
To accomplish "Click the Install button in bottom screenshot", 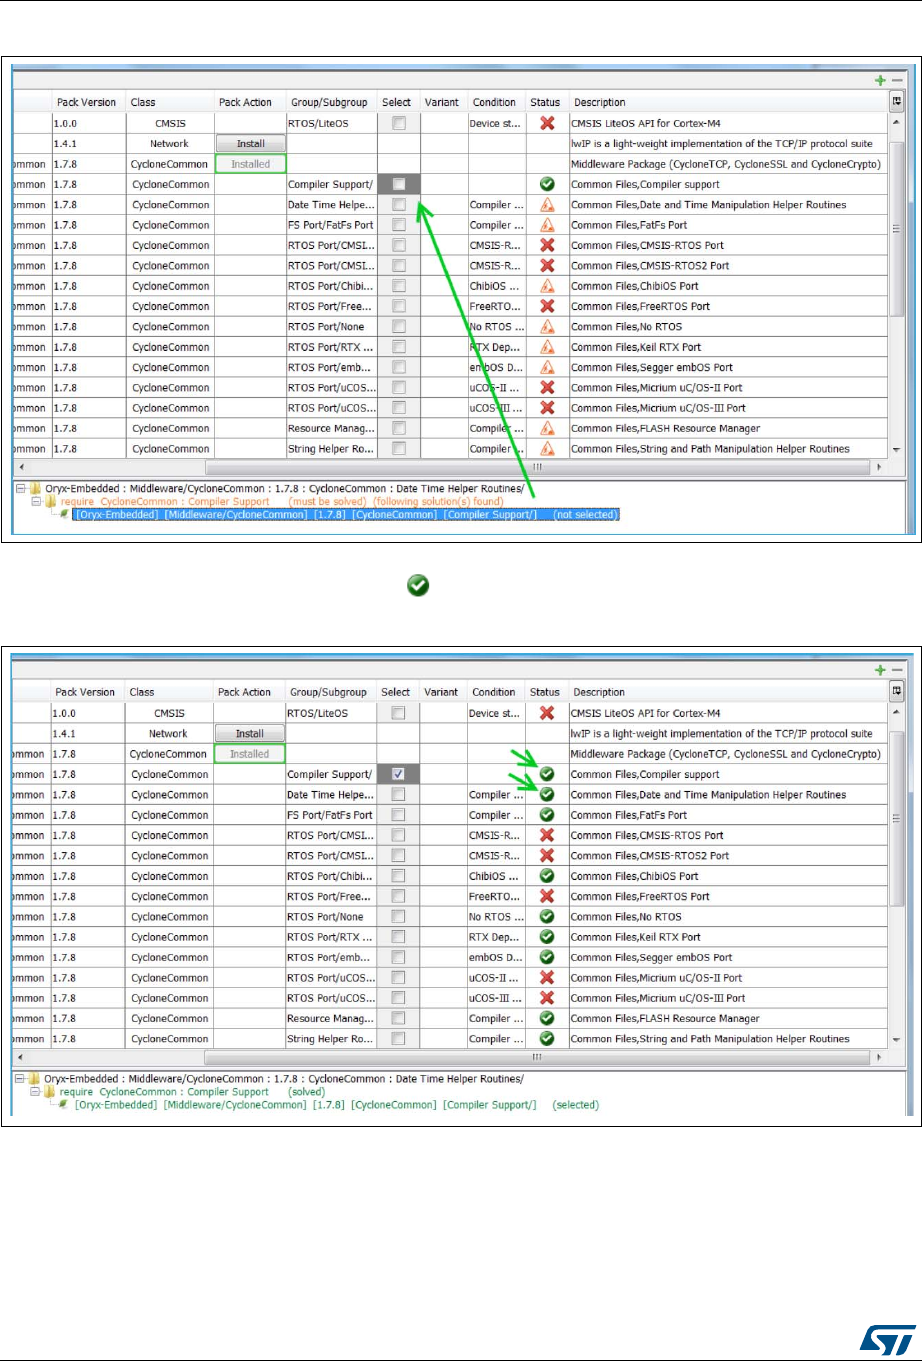I will click(x=250, y=733).
